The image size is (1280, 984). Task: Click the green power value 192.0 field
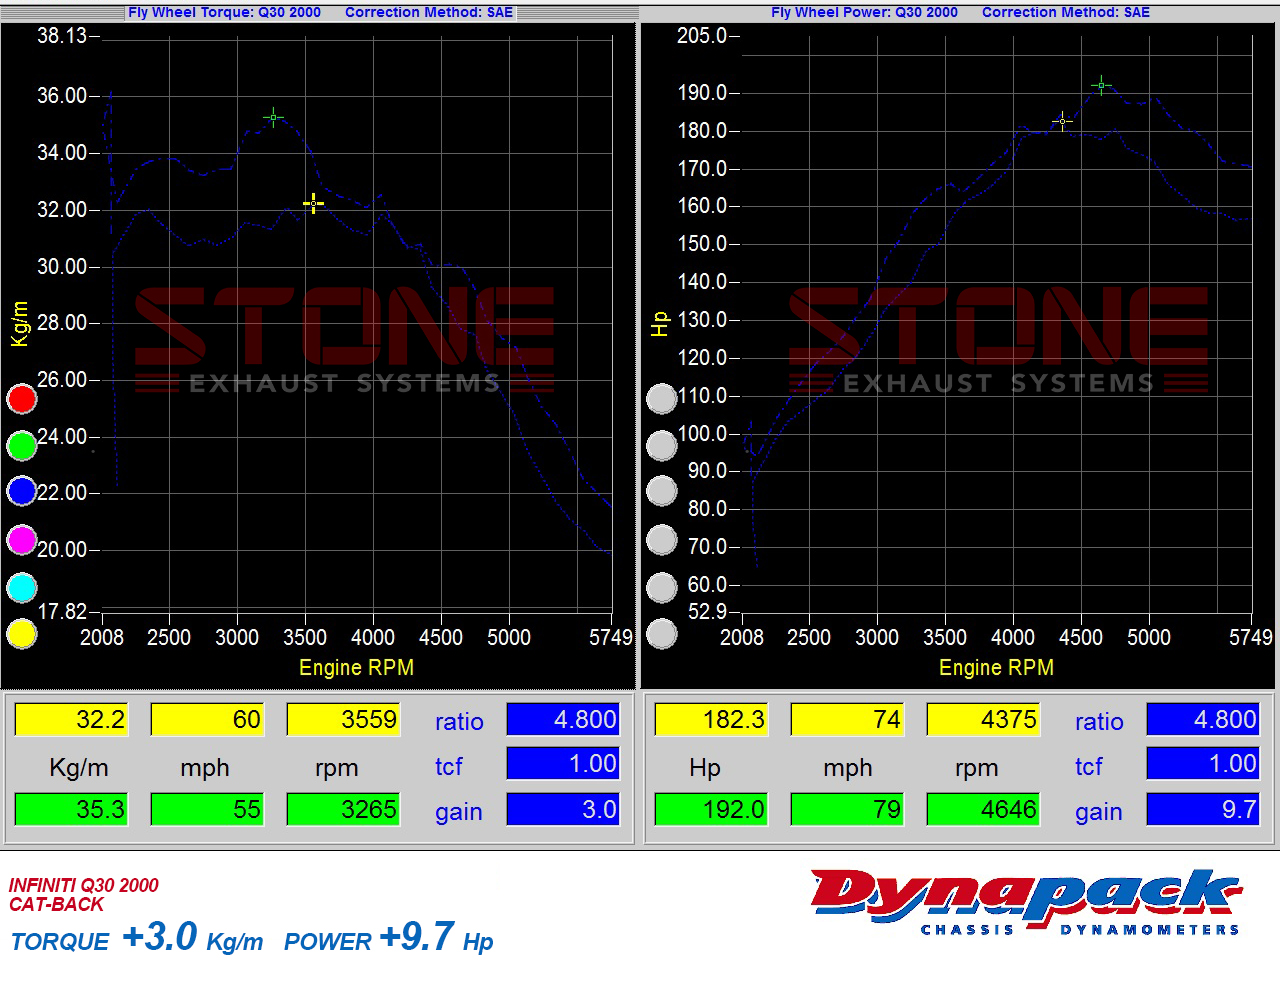[x=712, y=810]
